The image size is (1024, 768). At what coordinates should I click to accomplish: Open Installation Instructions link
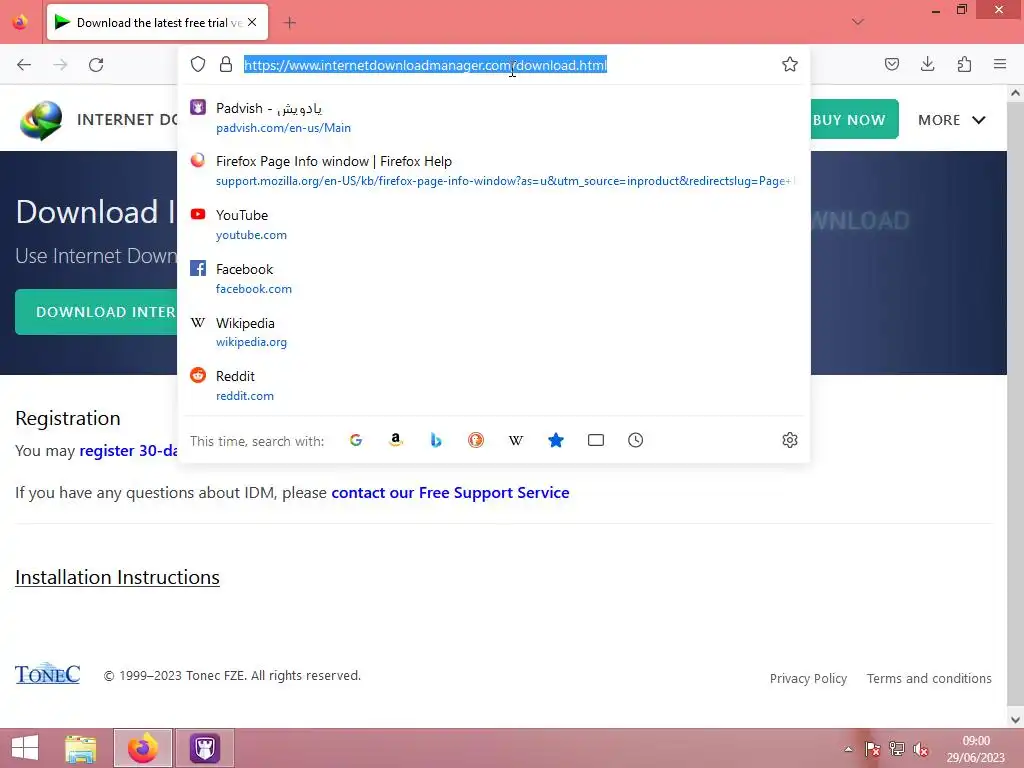(118, 577)
